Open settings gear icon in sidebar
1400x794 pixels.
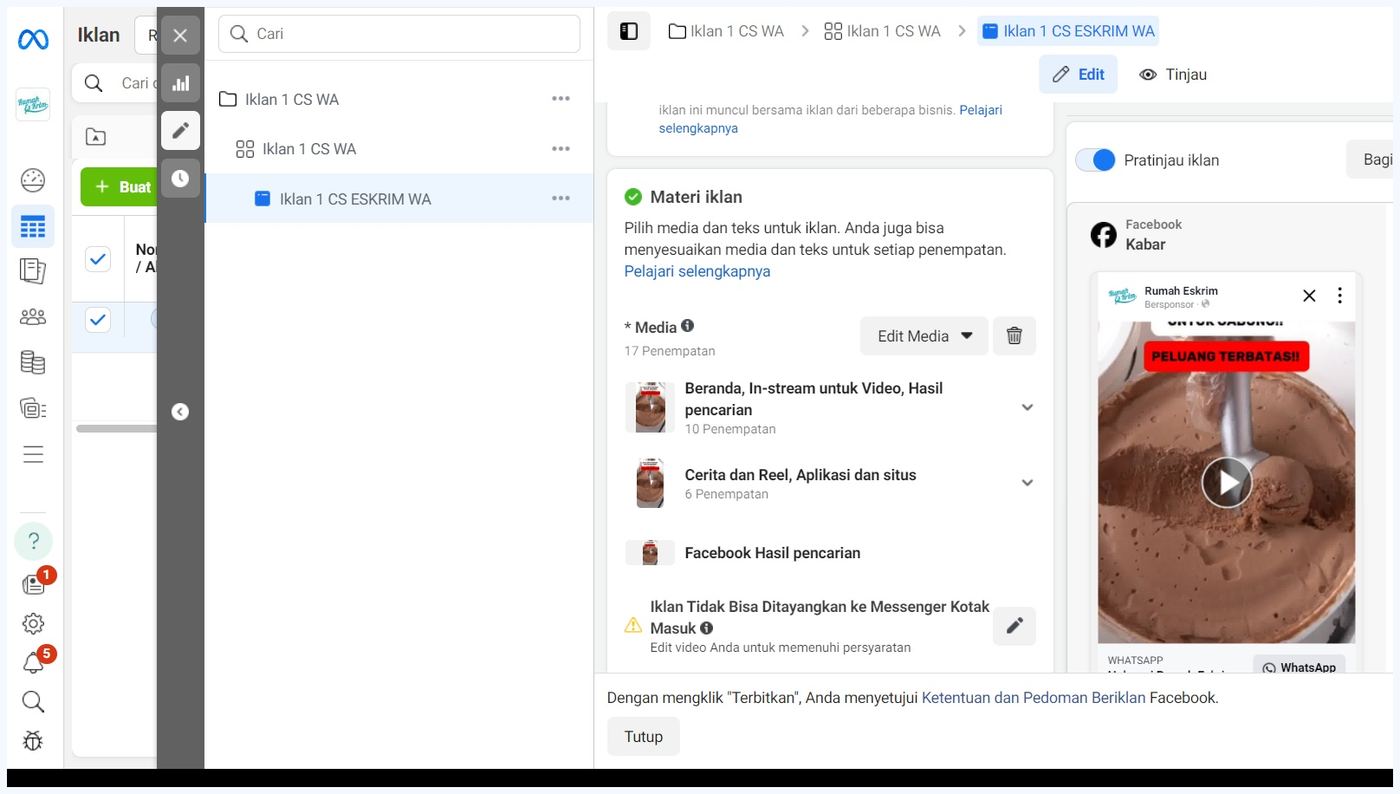click(33, 624)
